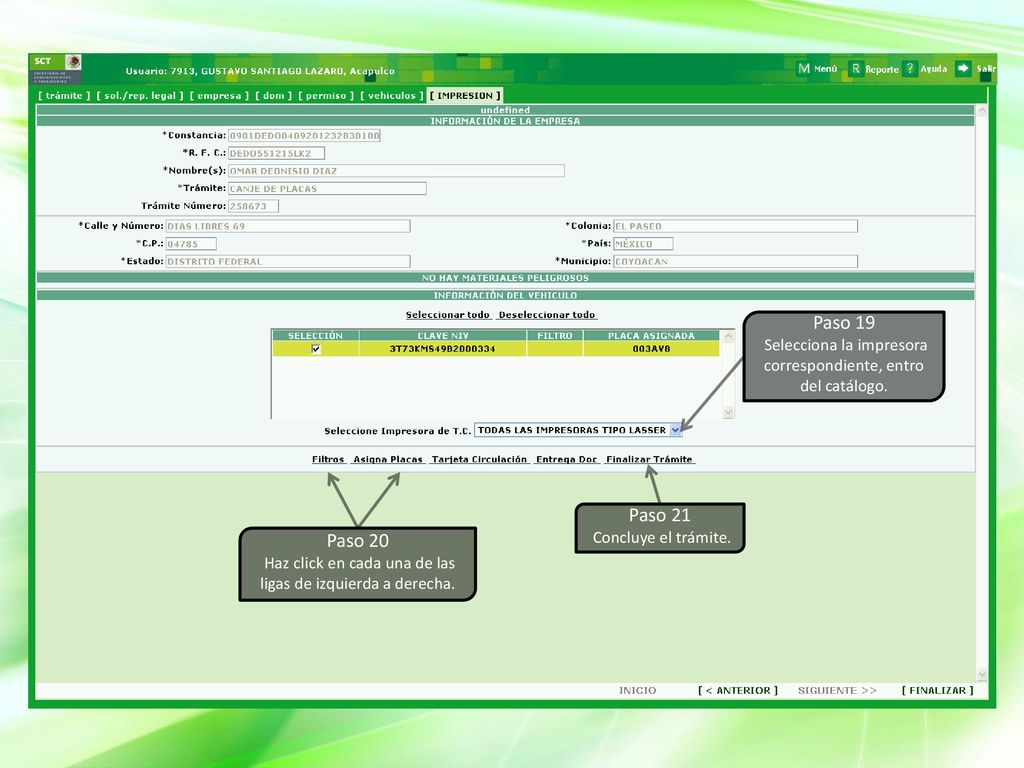
Task: Click the CLAVE NIV column header
Action: tap(443, 336)
